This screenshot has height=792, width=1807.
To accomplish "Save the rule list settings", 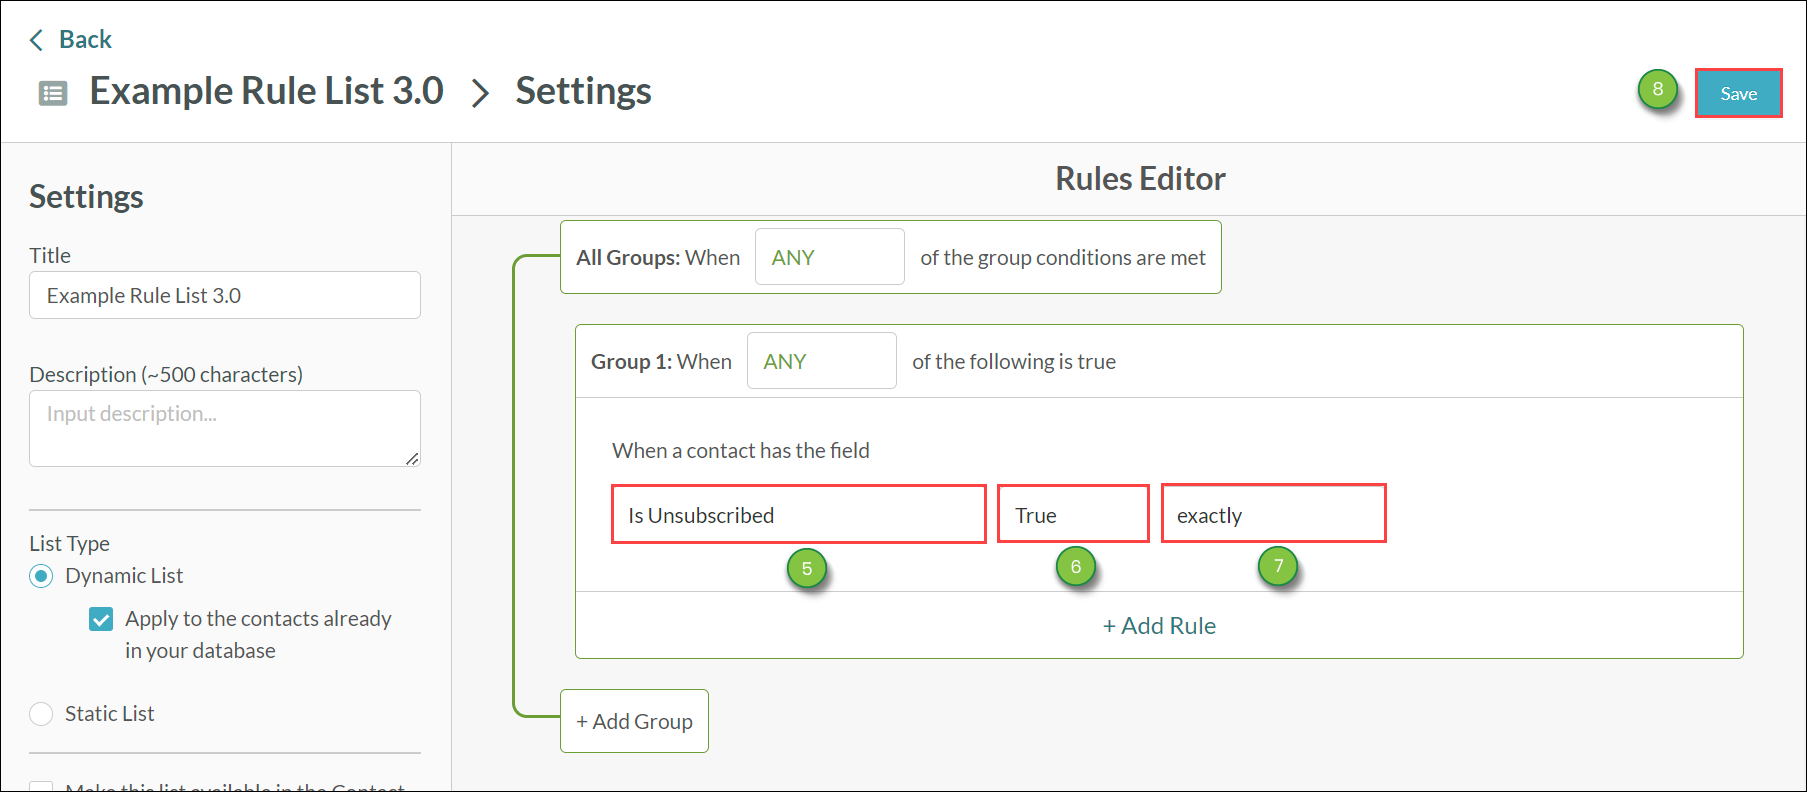I will point(1739,93).
